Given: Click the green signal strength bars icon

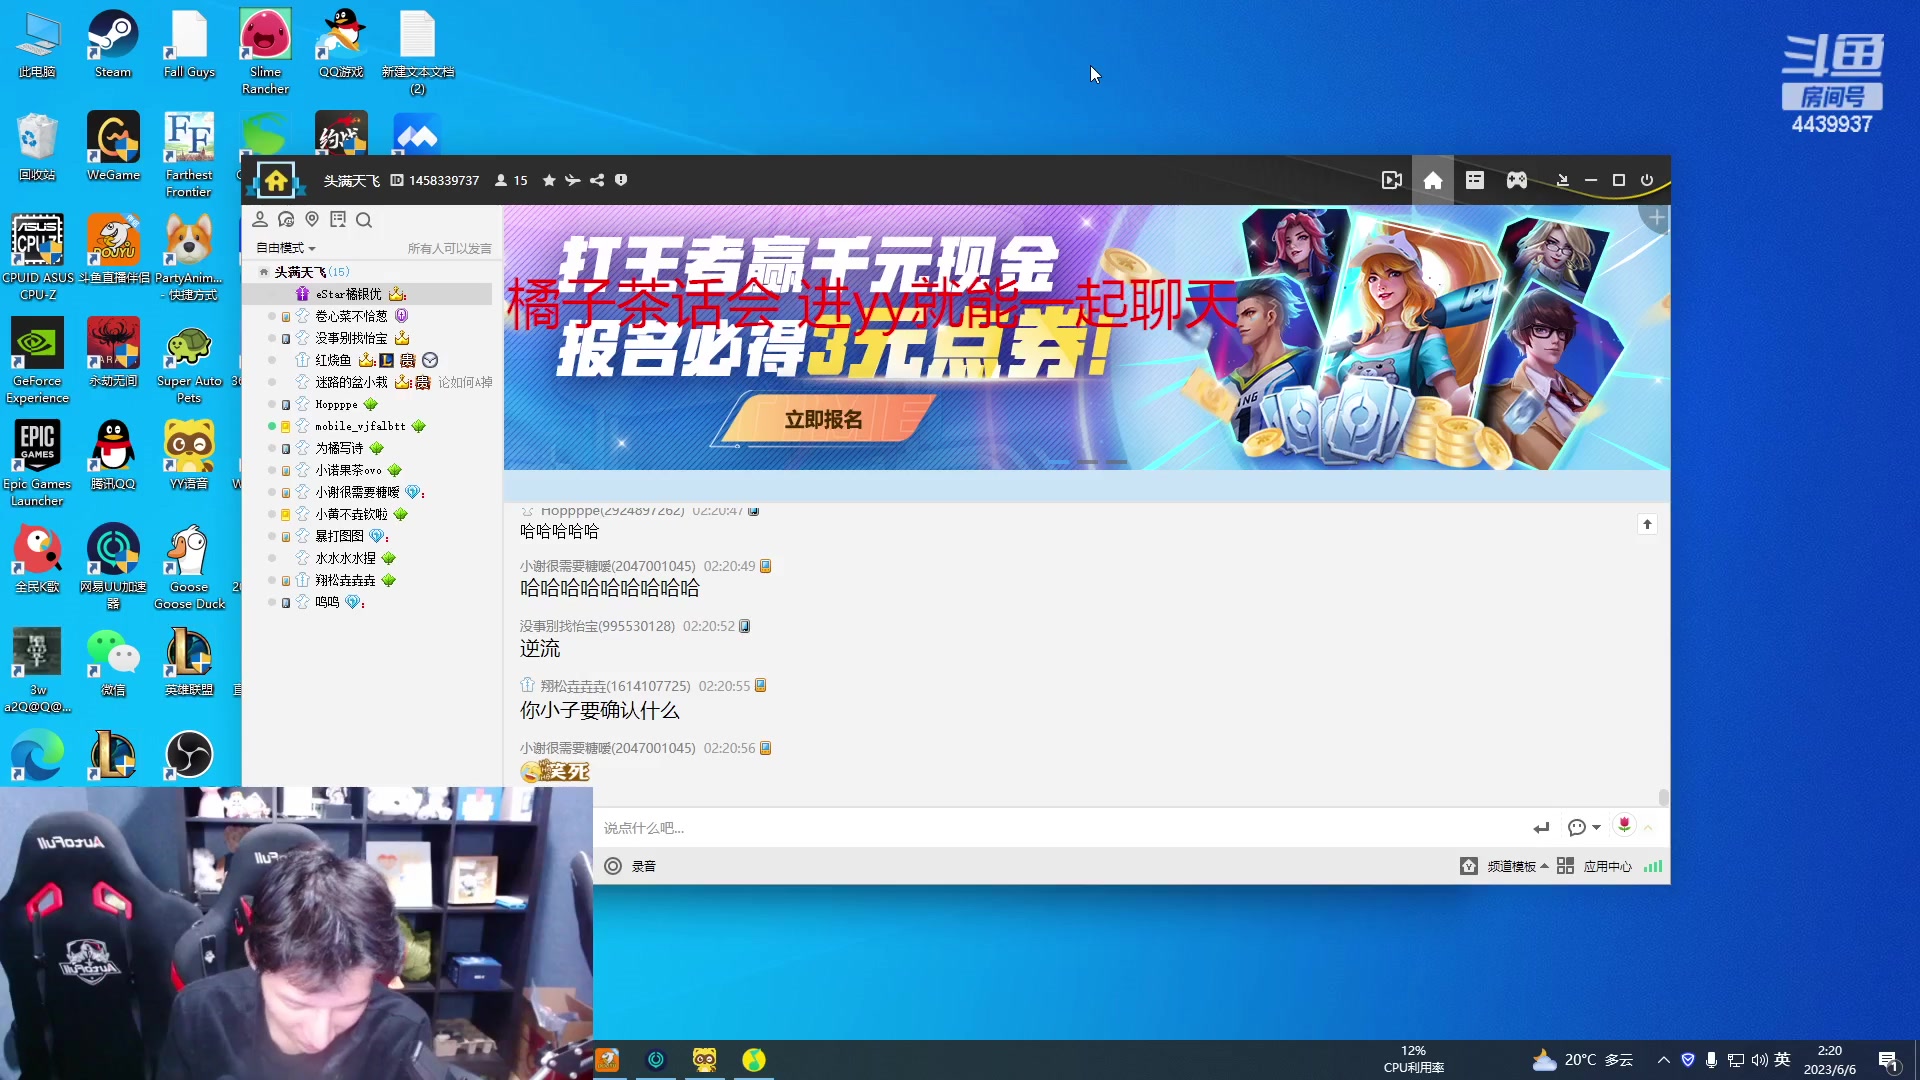Looking at the screenshot, I should click(x=1653, y=866).
